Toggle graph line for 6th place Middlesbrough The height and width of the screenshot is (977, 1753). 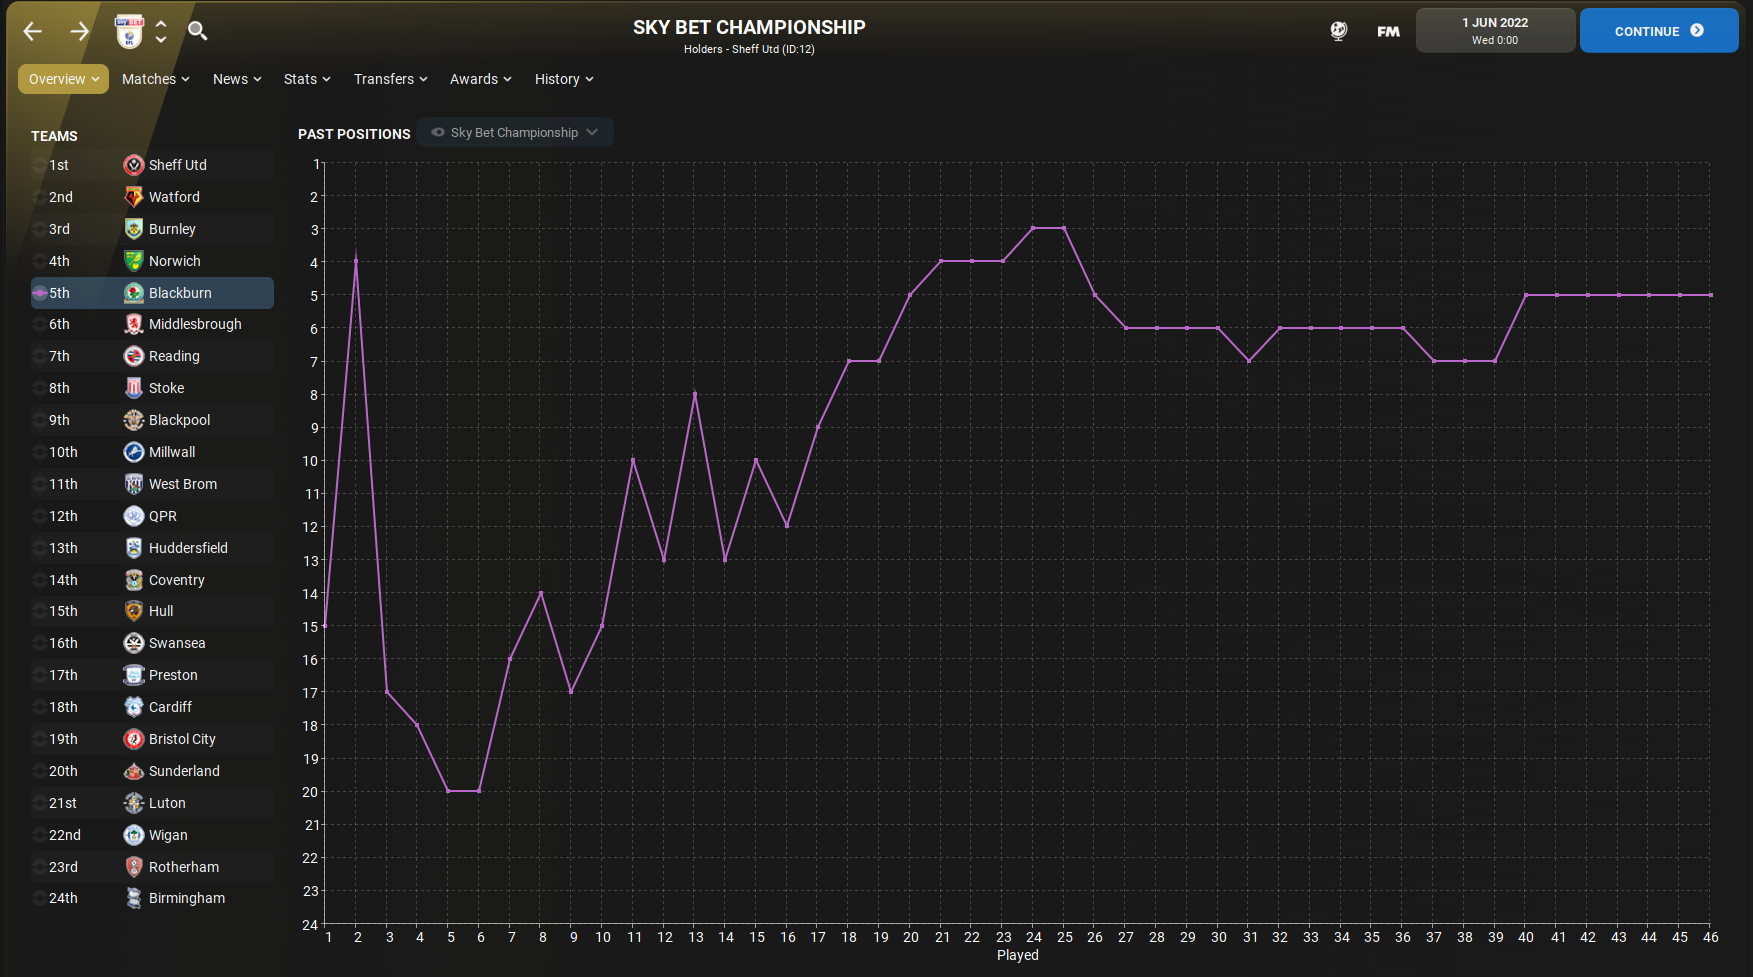pyautogui.click(x=40, y=324)
